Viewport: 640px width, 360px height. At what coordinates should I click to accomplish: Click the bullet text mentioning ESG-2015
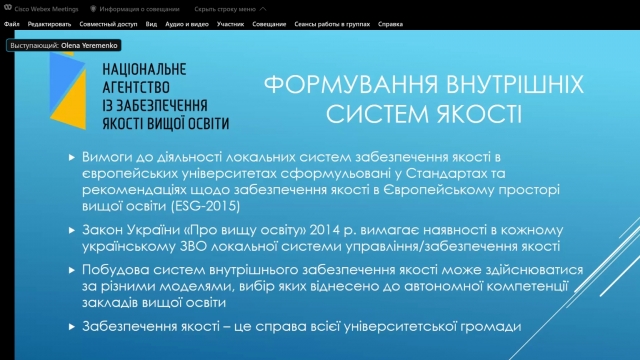321,181
